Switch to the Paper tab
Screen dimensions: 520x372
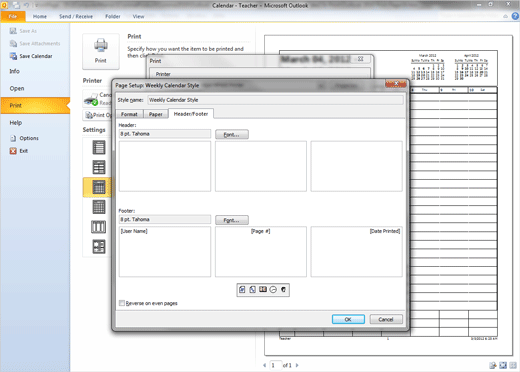[x=155, y=114]
